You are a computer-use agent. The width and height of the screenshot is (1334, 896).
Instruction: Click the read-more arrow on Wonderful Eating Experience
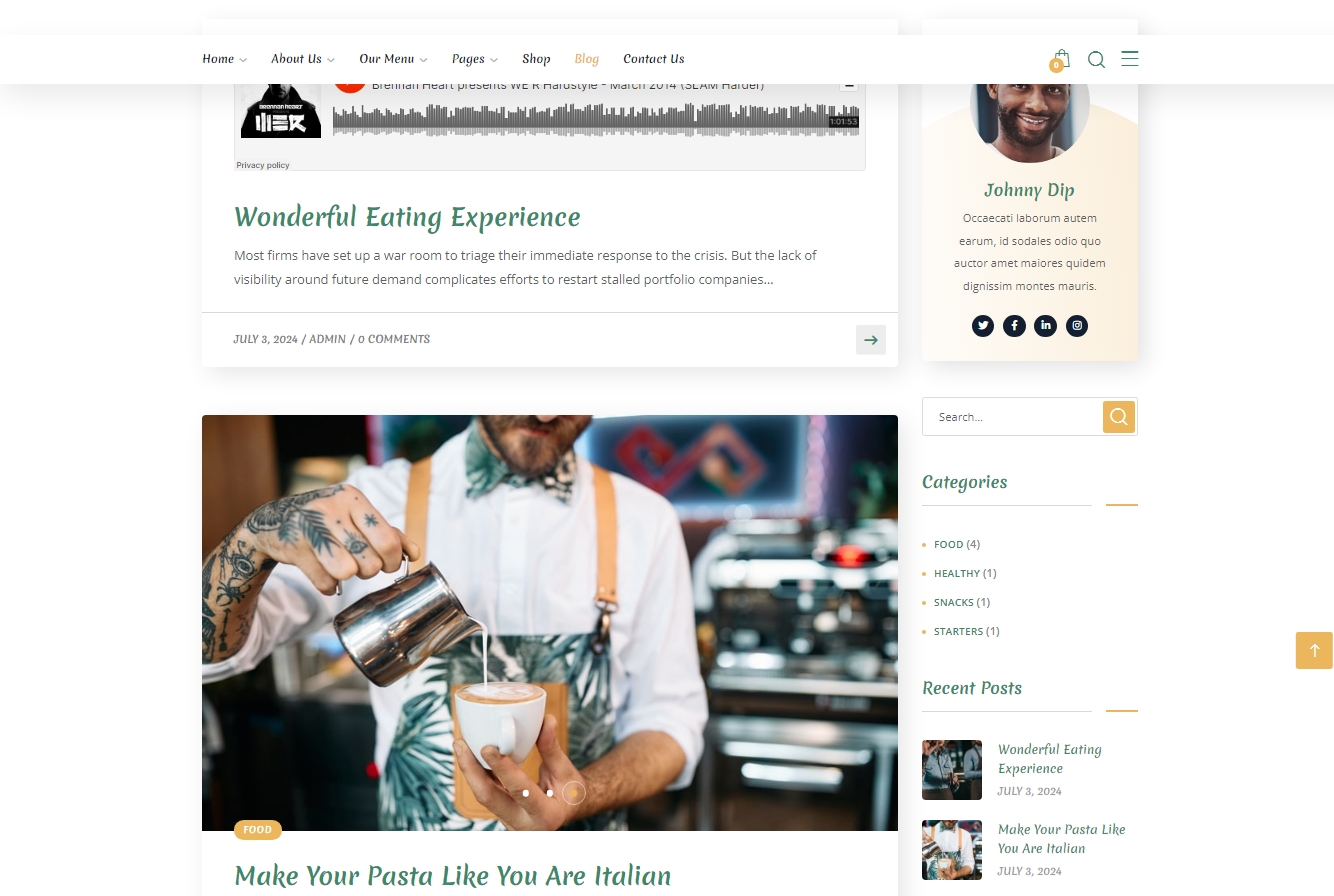point(871,340)
